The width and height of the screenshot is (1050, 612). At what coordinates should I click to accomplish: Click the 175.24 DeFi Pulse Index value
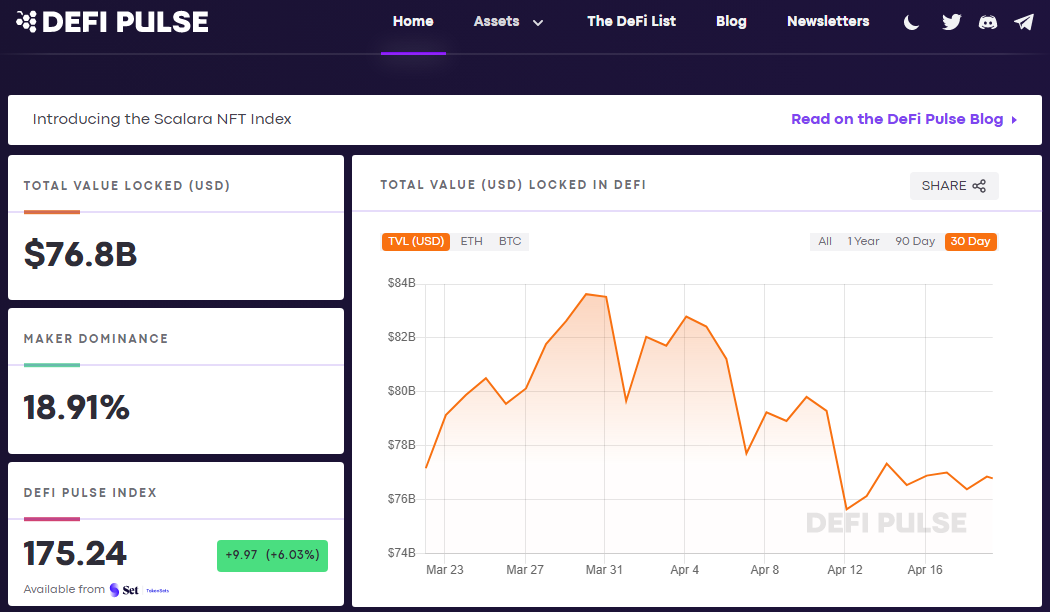tap(75, 554)
